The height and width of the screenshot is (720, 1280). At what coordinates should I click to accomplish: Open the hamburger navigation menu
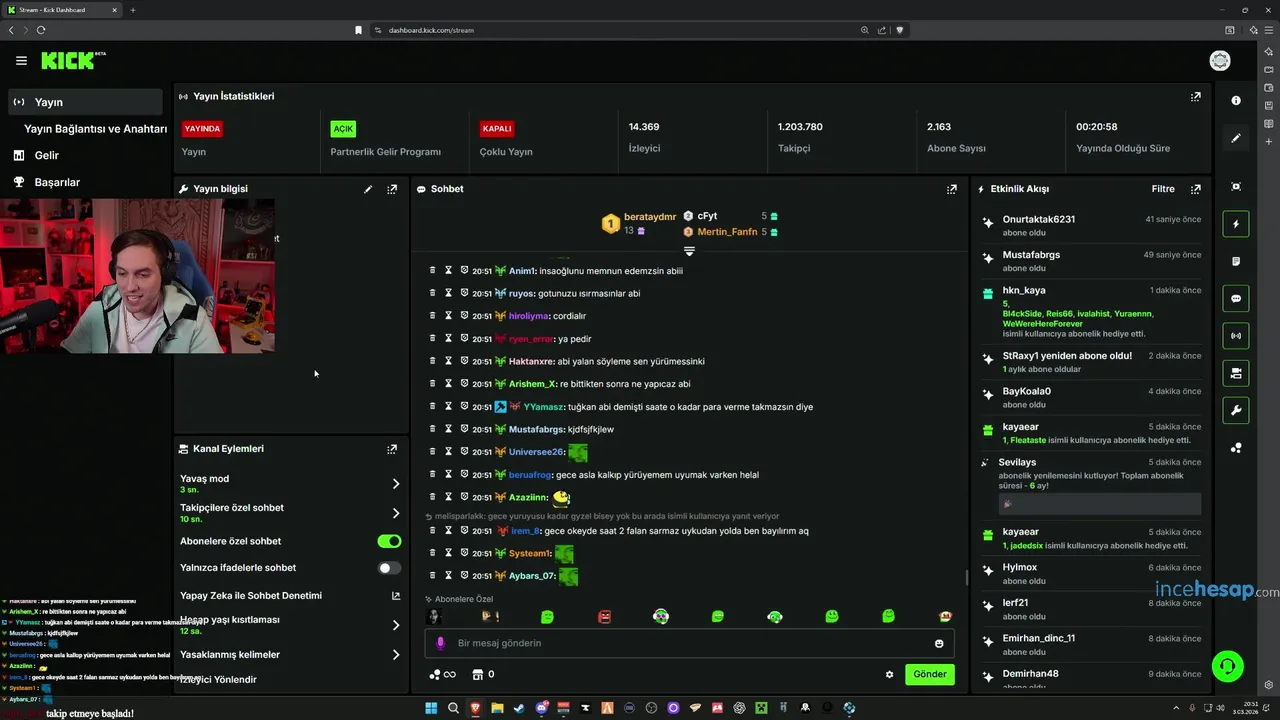[x=21, y=61]
